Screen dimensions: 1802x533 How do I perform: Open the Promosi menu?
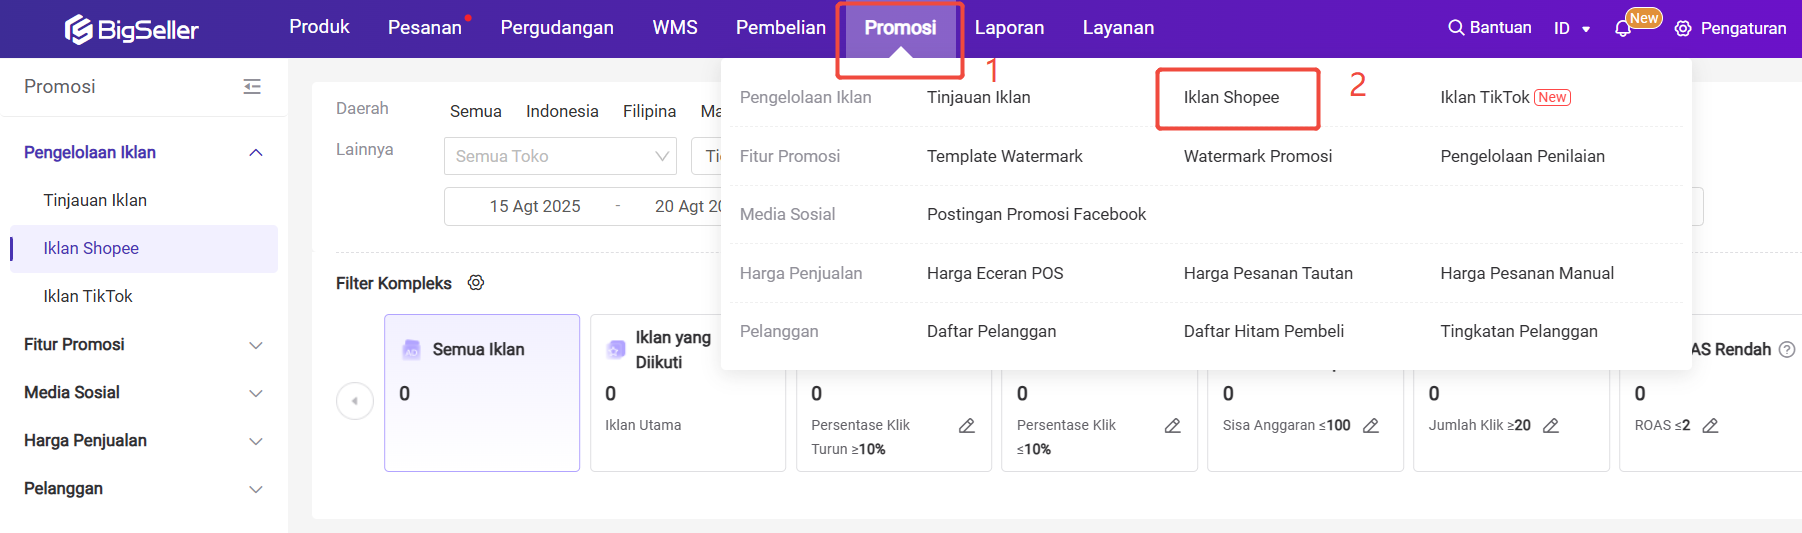(900, 28)
